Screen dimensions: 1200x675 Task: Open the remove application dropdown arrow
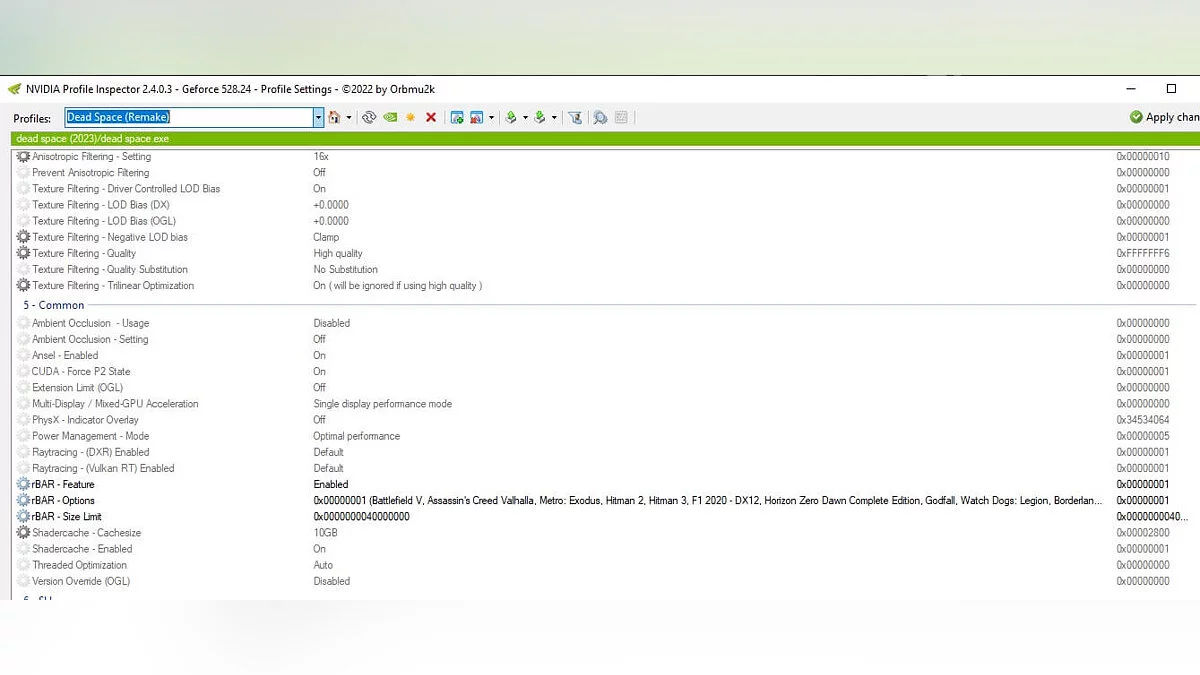[491, 117]
